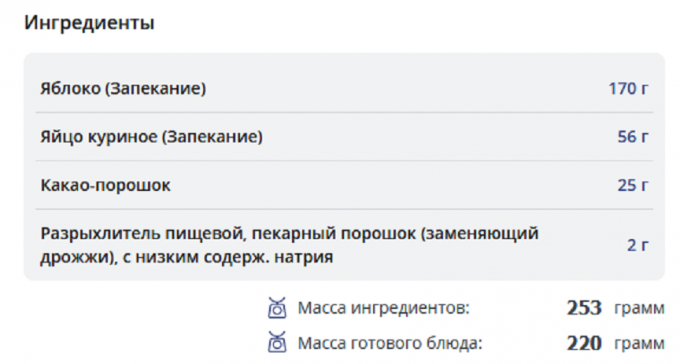The image size is (680, 364).
Task: Click the 56 г egg weight value
Action: coord(633,137)
